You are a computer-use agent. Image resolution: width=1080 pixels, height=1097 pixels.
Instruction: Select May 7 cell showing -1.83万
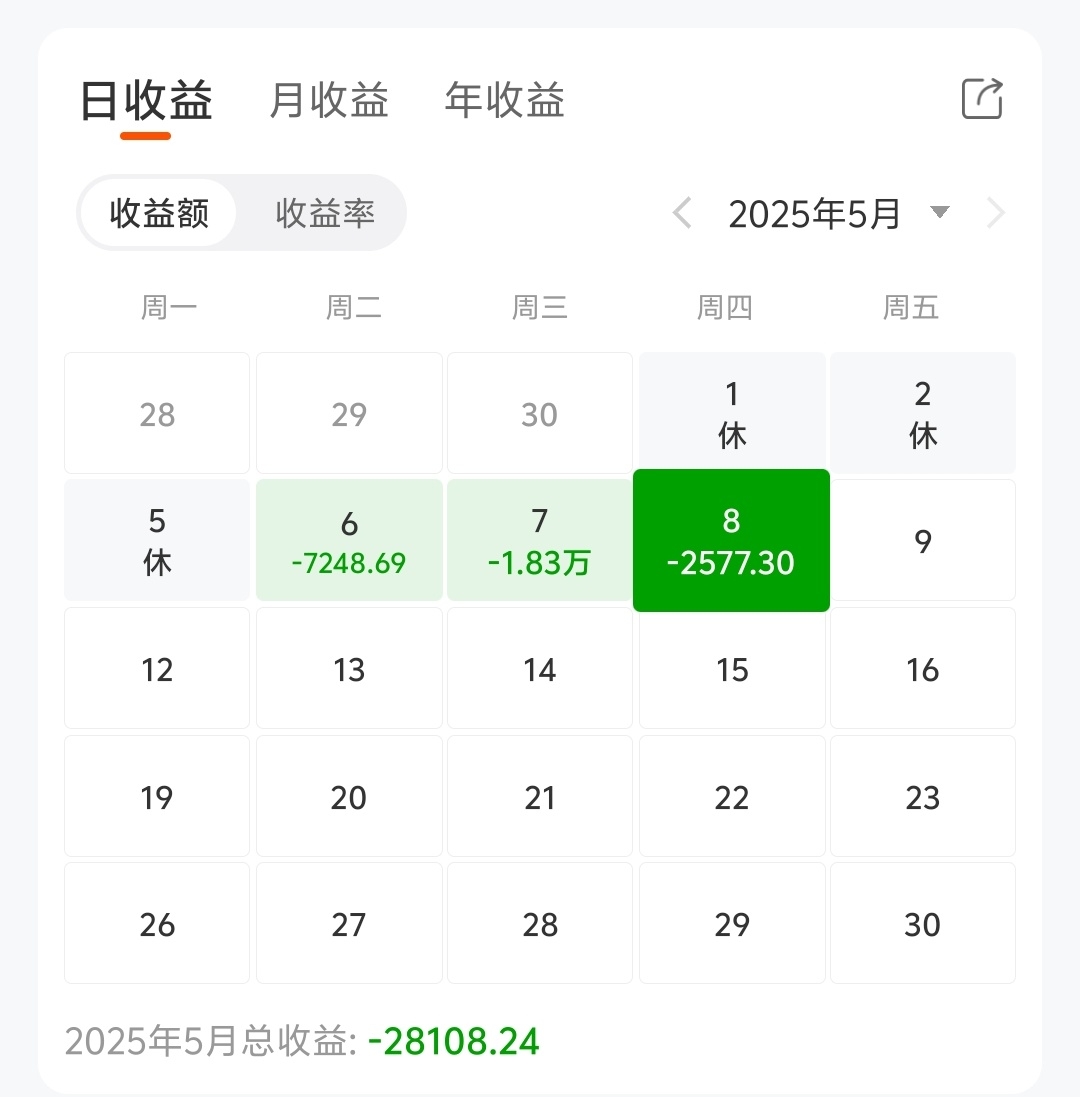click(539, 540)
